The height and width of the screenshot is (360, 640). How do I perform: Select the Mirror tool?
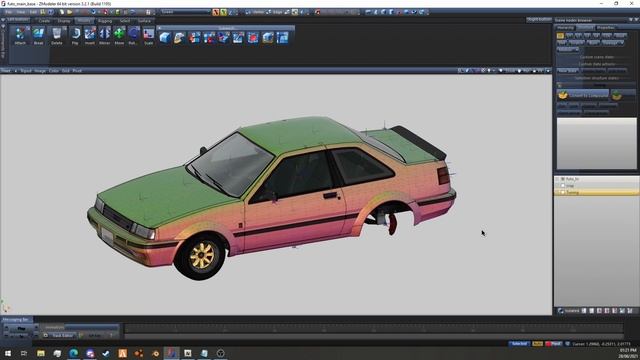(104, 36)
